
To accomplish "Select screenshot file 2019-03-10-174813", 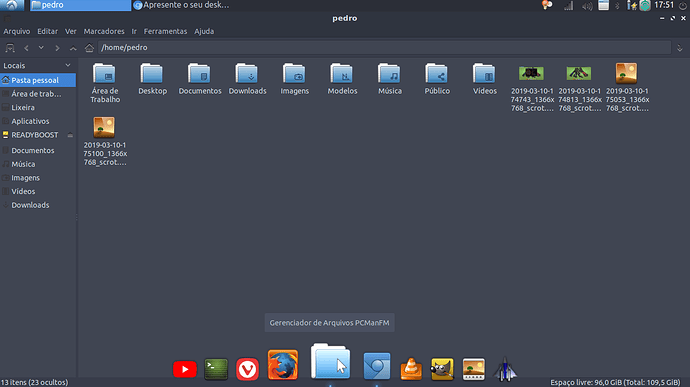I will pyautogui.click(x=579, y=87).
